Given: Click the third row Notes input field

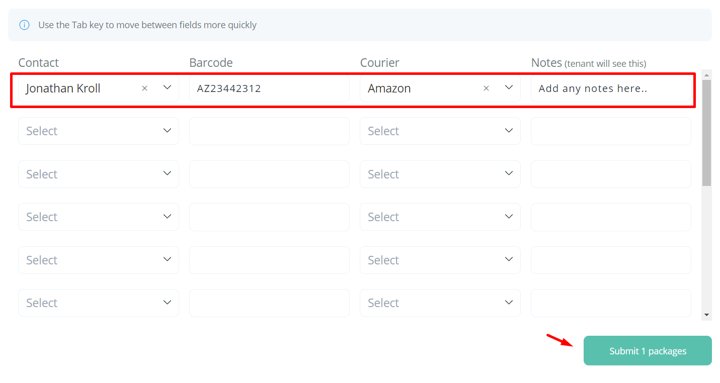Looking at the screenshot, I should coord(611,174).
